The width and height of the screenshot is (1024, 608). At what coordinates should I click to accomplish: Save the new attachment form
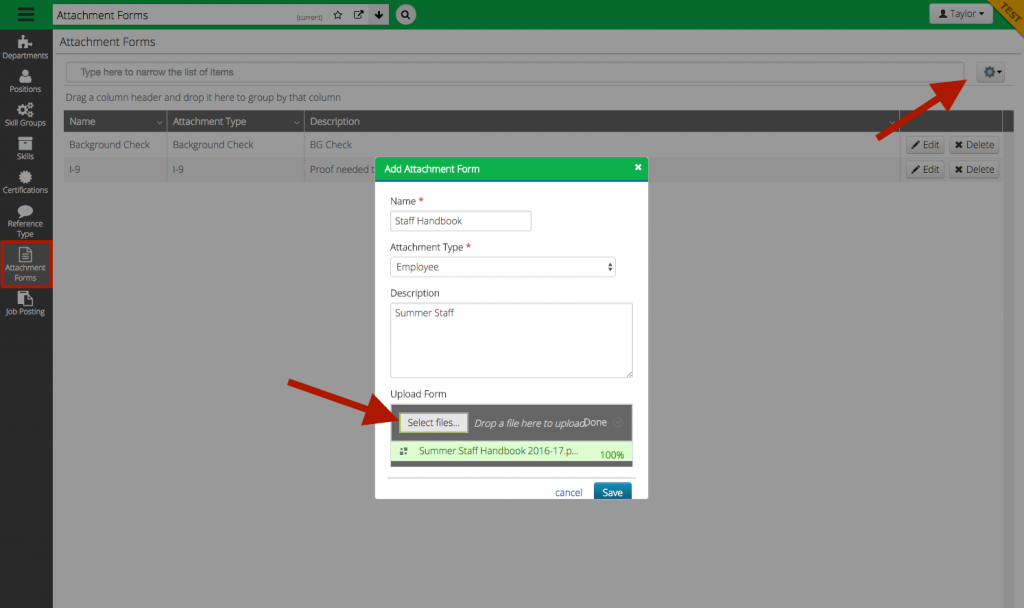pos(612,491)
